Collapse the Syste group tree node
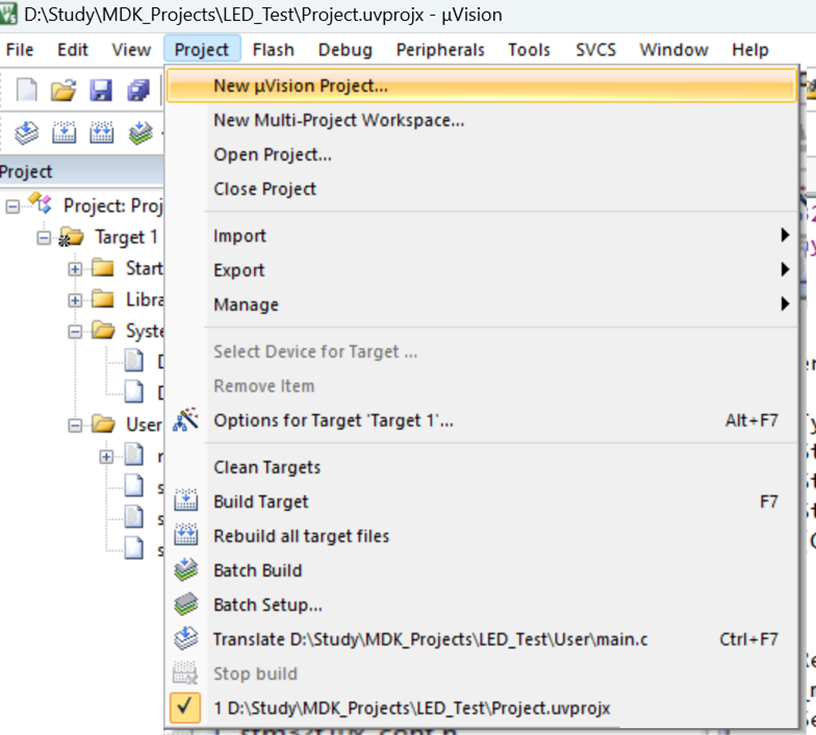This screenshot has height=735, width=816. [75, 332]
